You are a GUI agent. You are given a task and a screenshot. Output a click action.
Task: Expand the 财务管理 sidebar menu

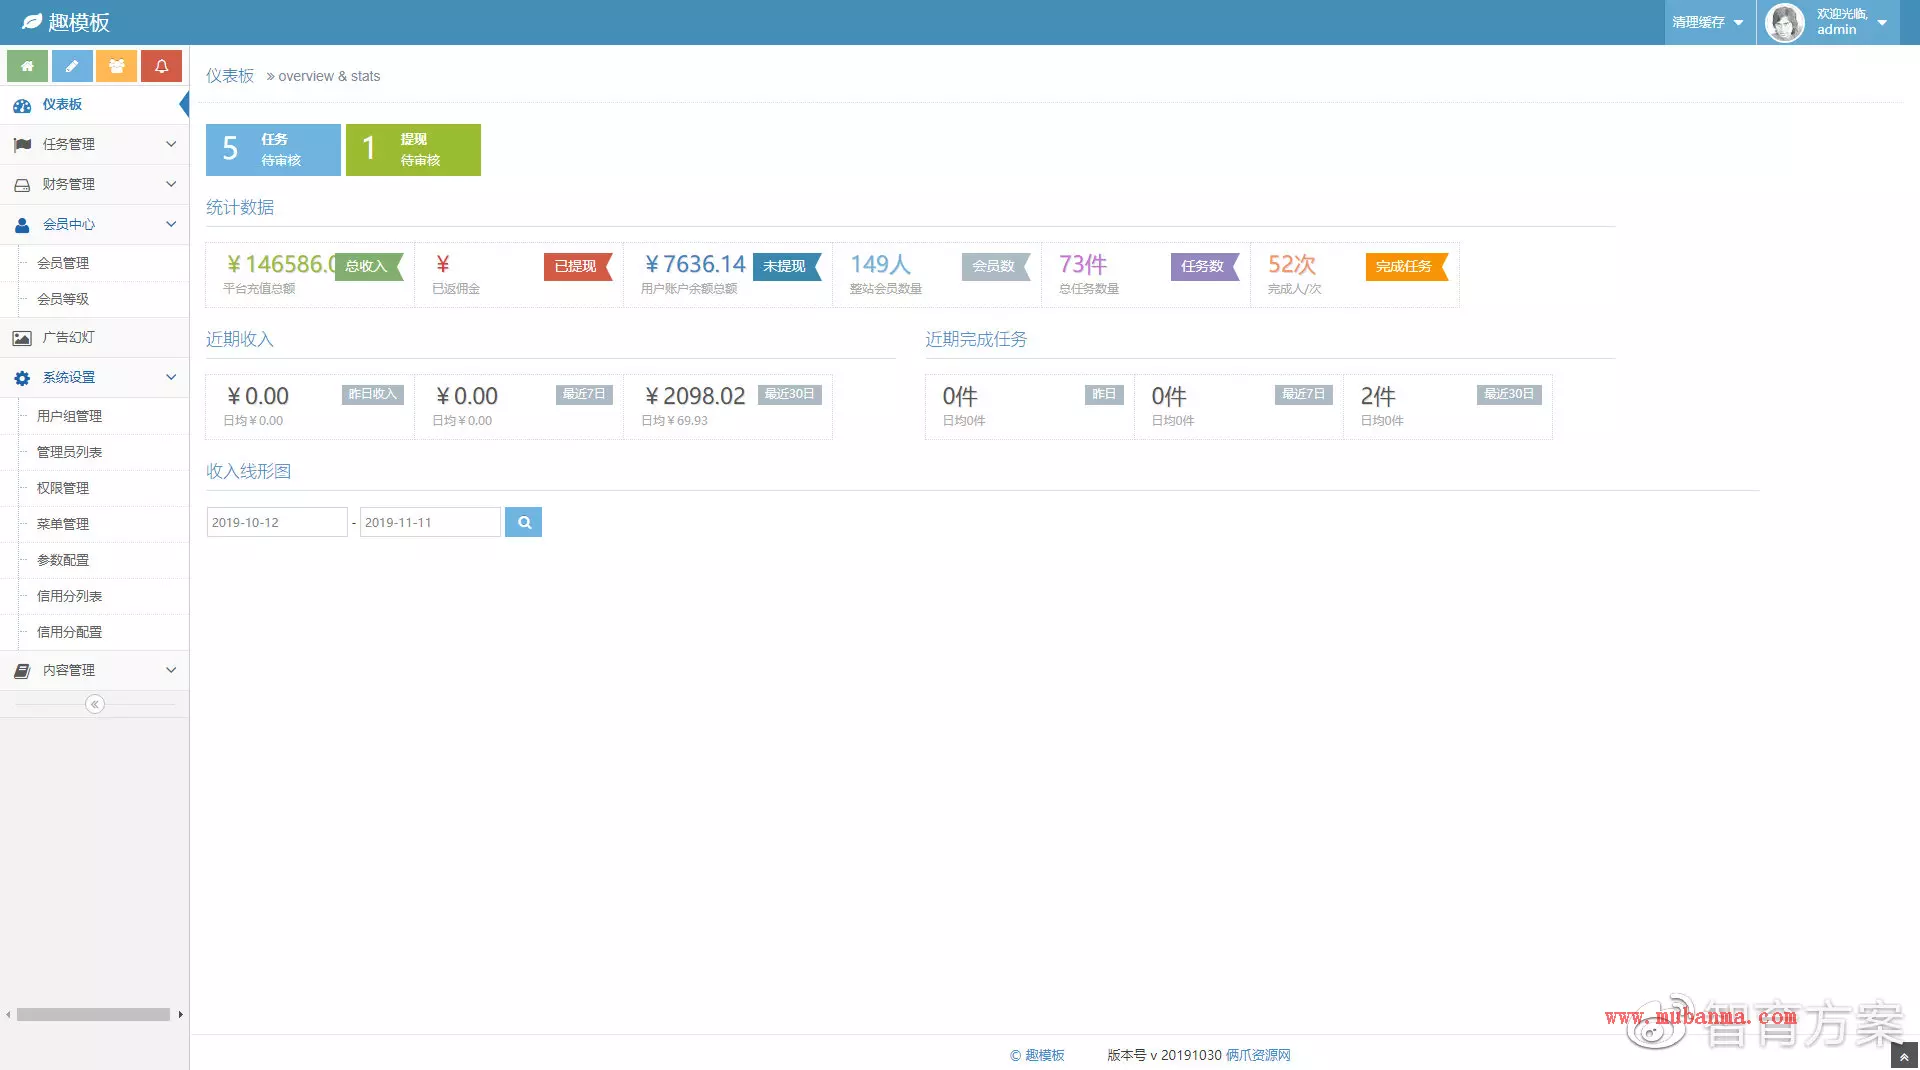point(94,184)
